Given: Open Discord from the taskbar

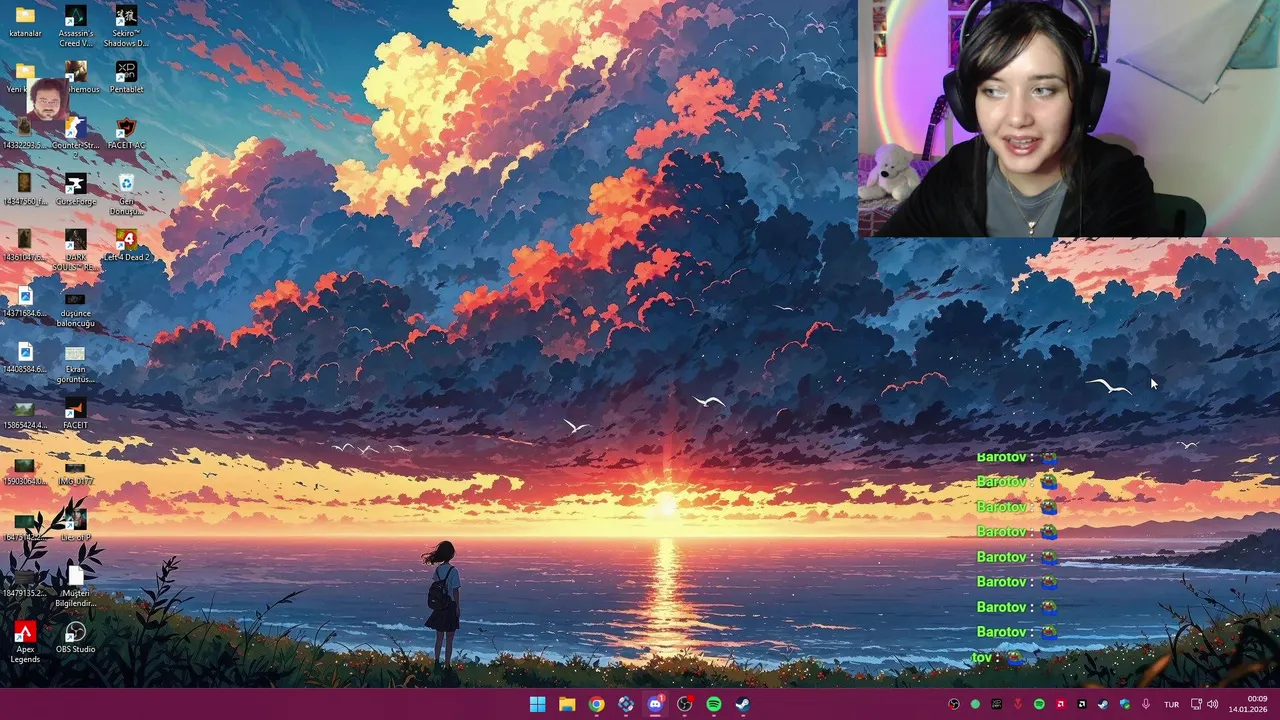Looking at the screenshot, I should 655,704.
